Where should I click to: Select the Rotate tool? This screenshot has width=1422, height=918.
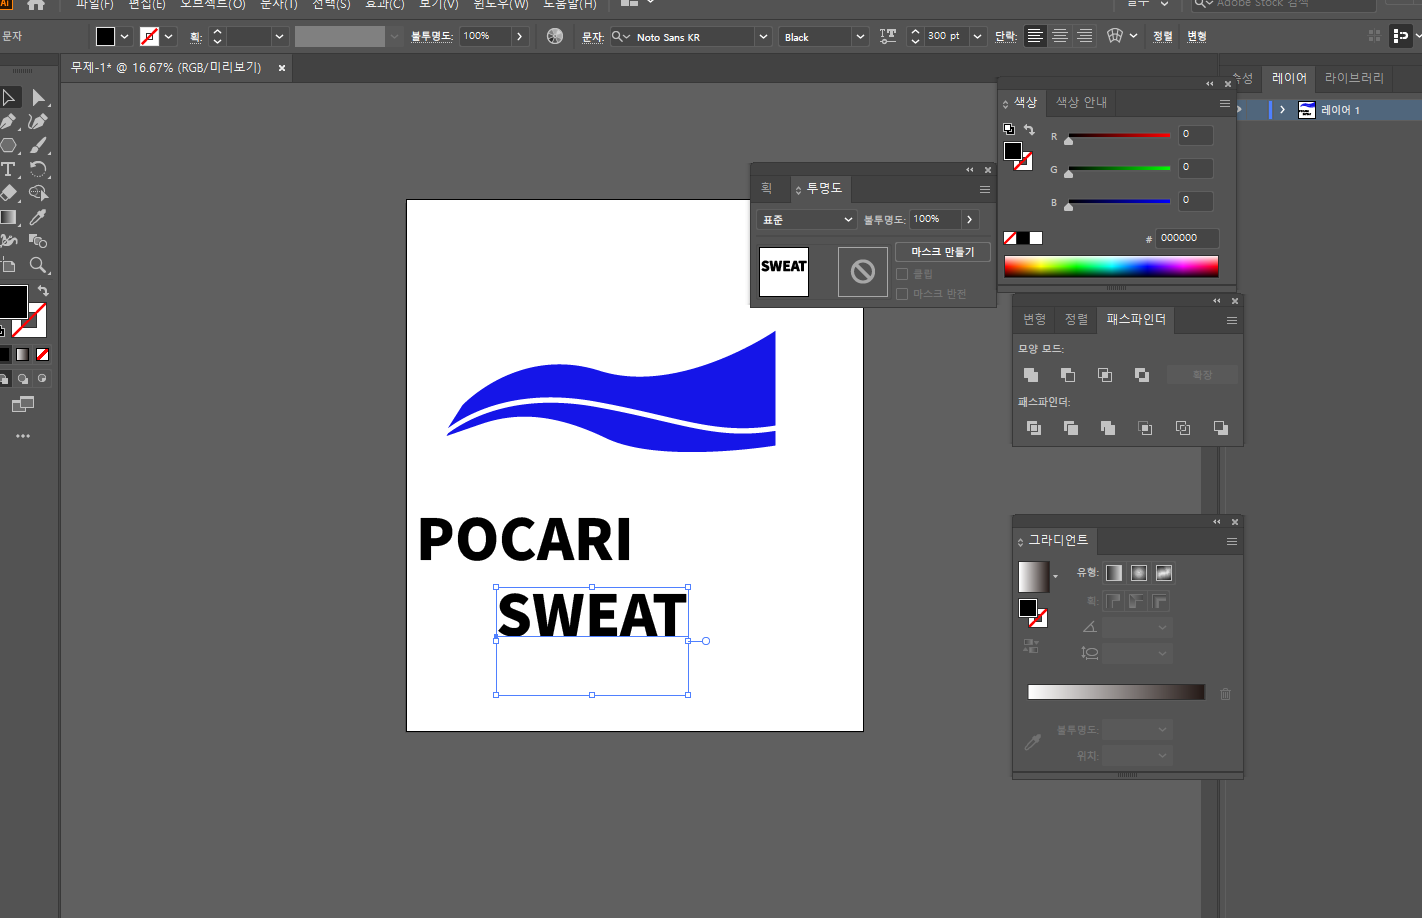[x=38, y=169]
